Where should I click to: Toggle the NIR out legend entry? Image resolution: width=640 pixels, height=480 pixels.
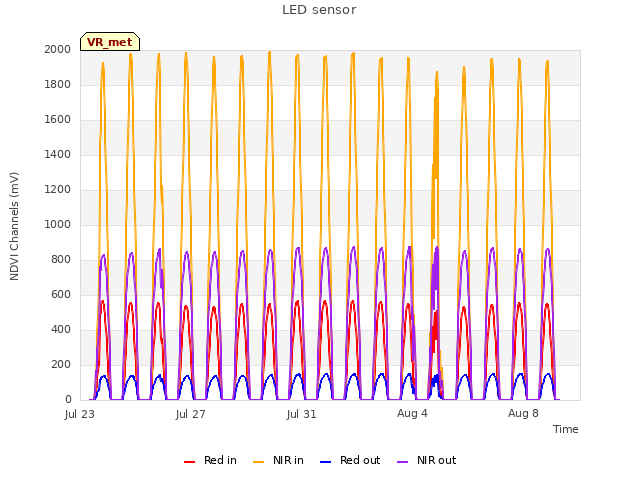click(x=427, y=460)
